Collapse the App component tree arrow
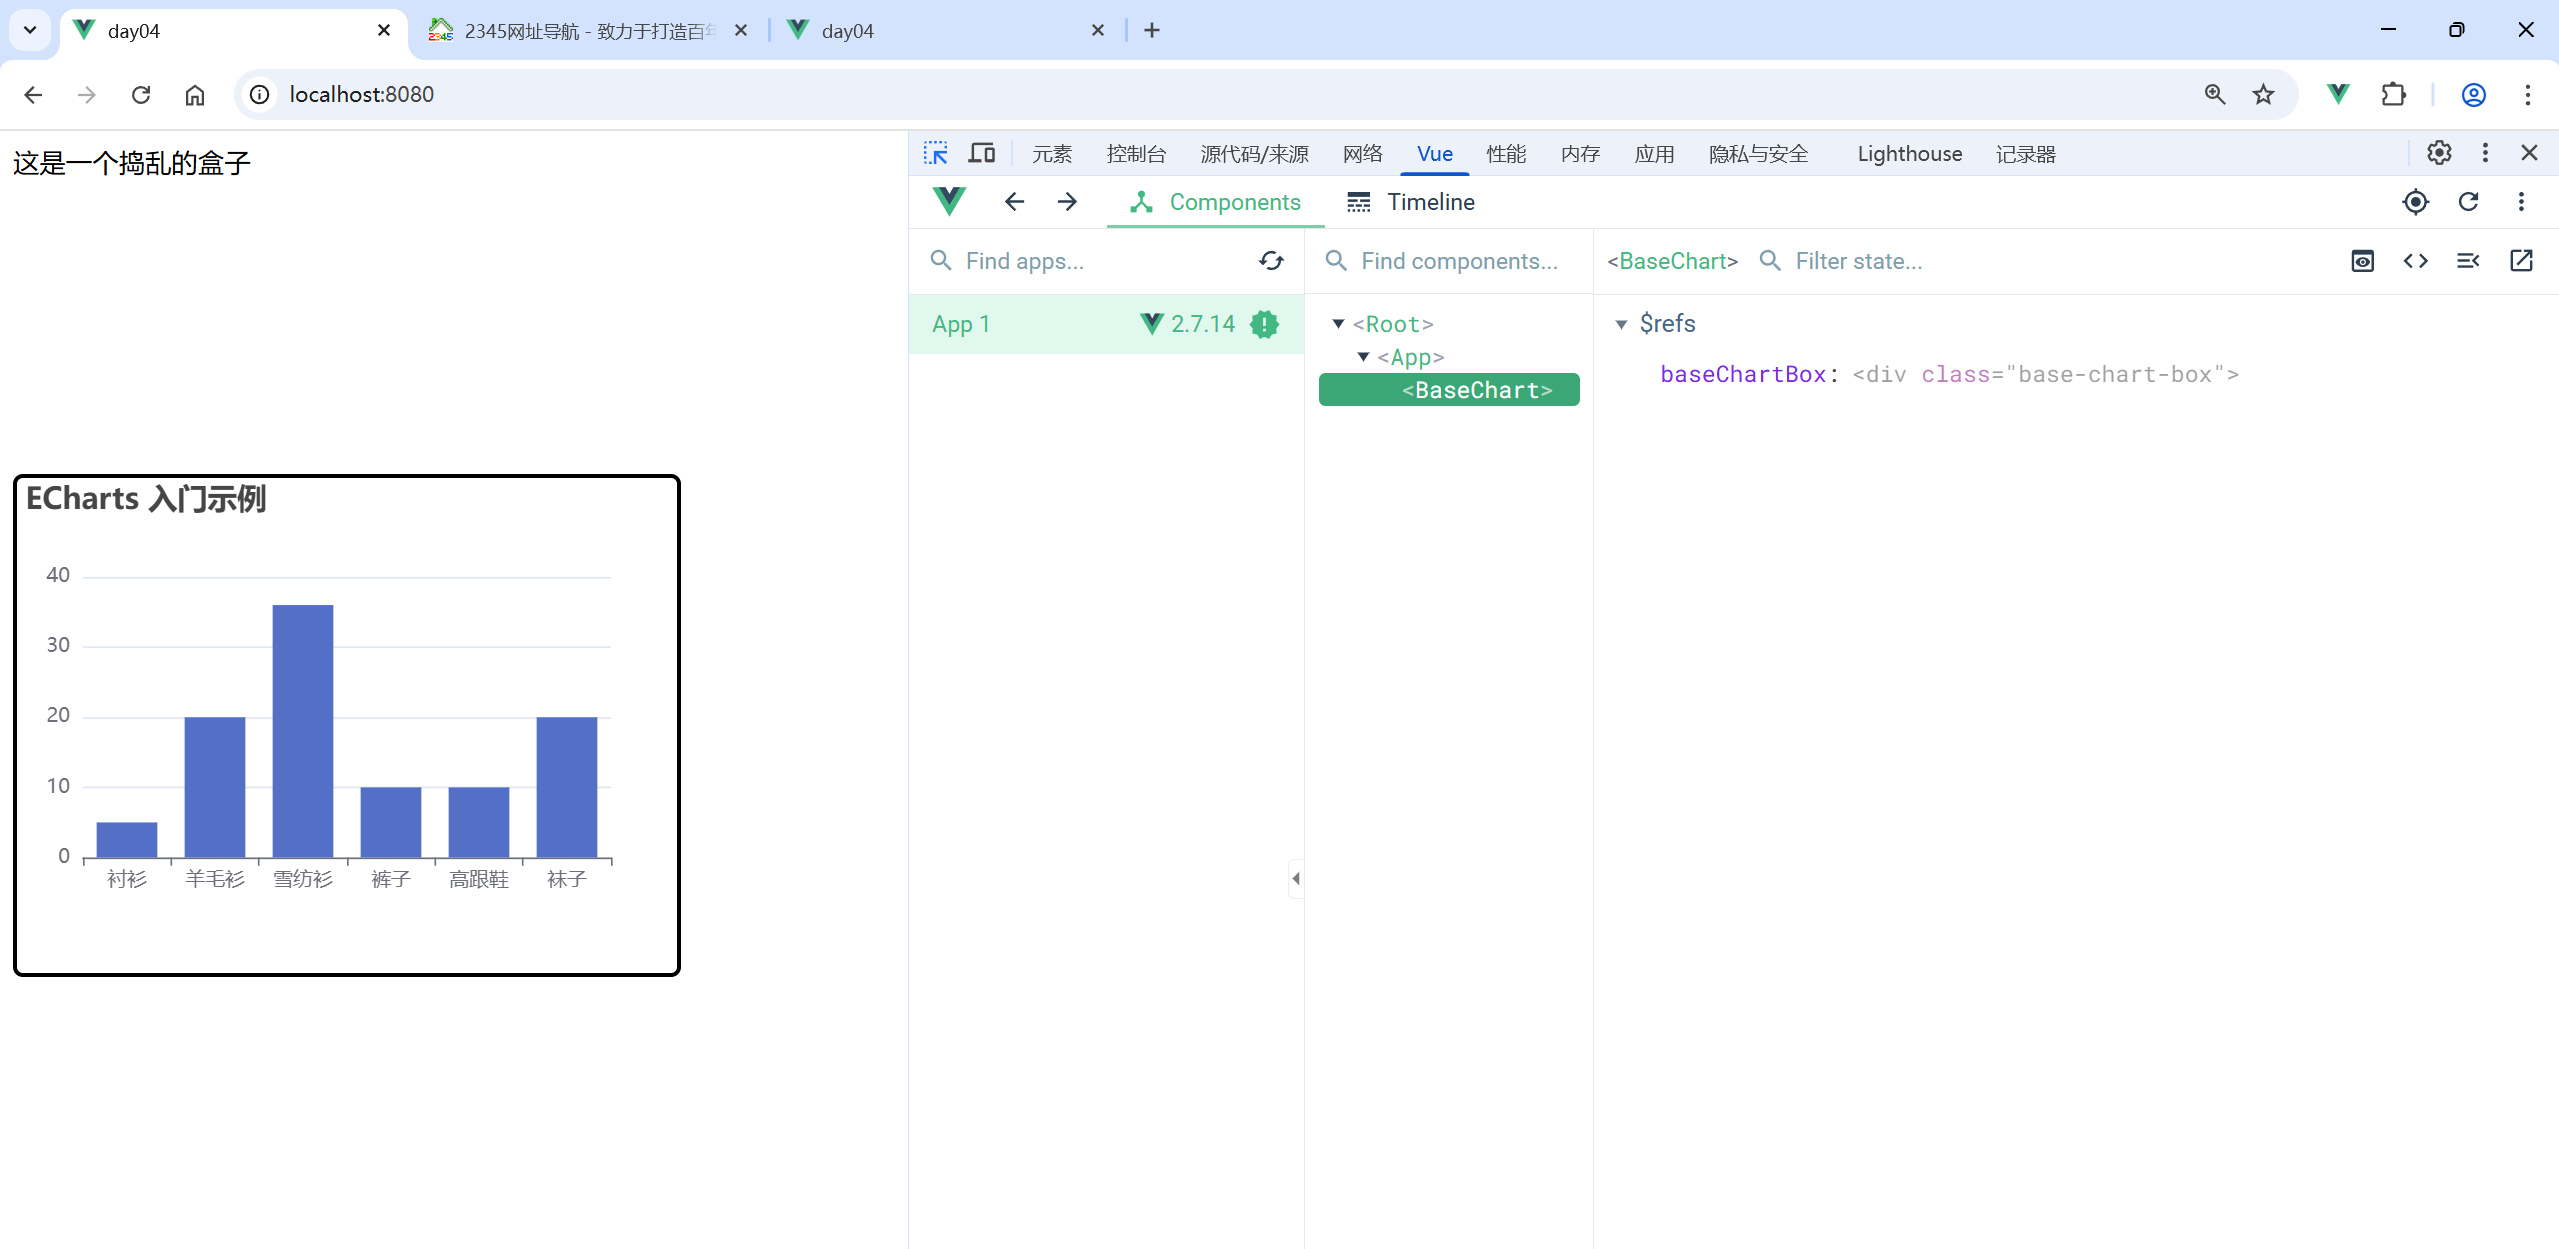This screenshot has height=1249, width=2559. [x=1362, y=357]
